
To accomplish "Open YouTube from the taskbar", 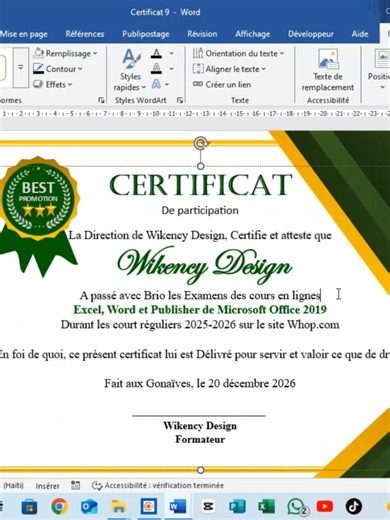I will (325, 507).
